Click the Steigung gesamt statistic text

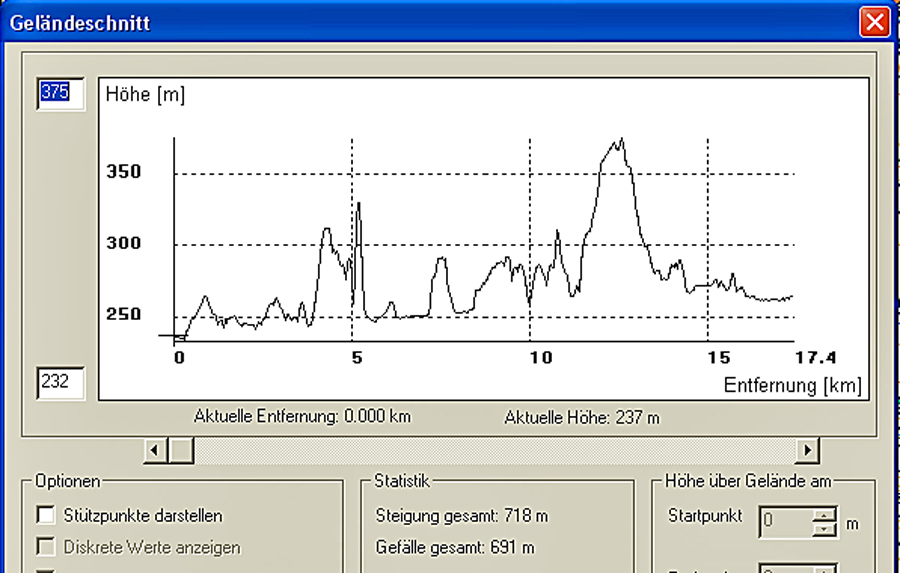461,517
